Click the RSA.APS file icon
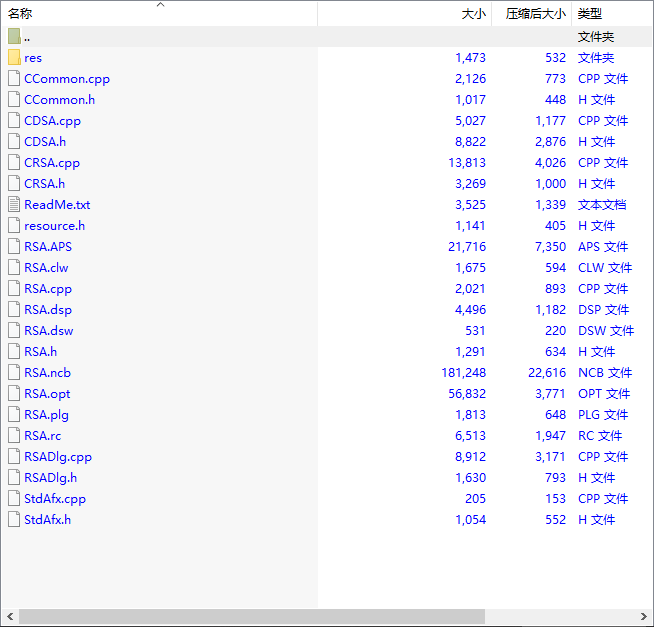 pos(14,246)
